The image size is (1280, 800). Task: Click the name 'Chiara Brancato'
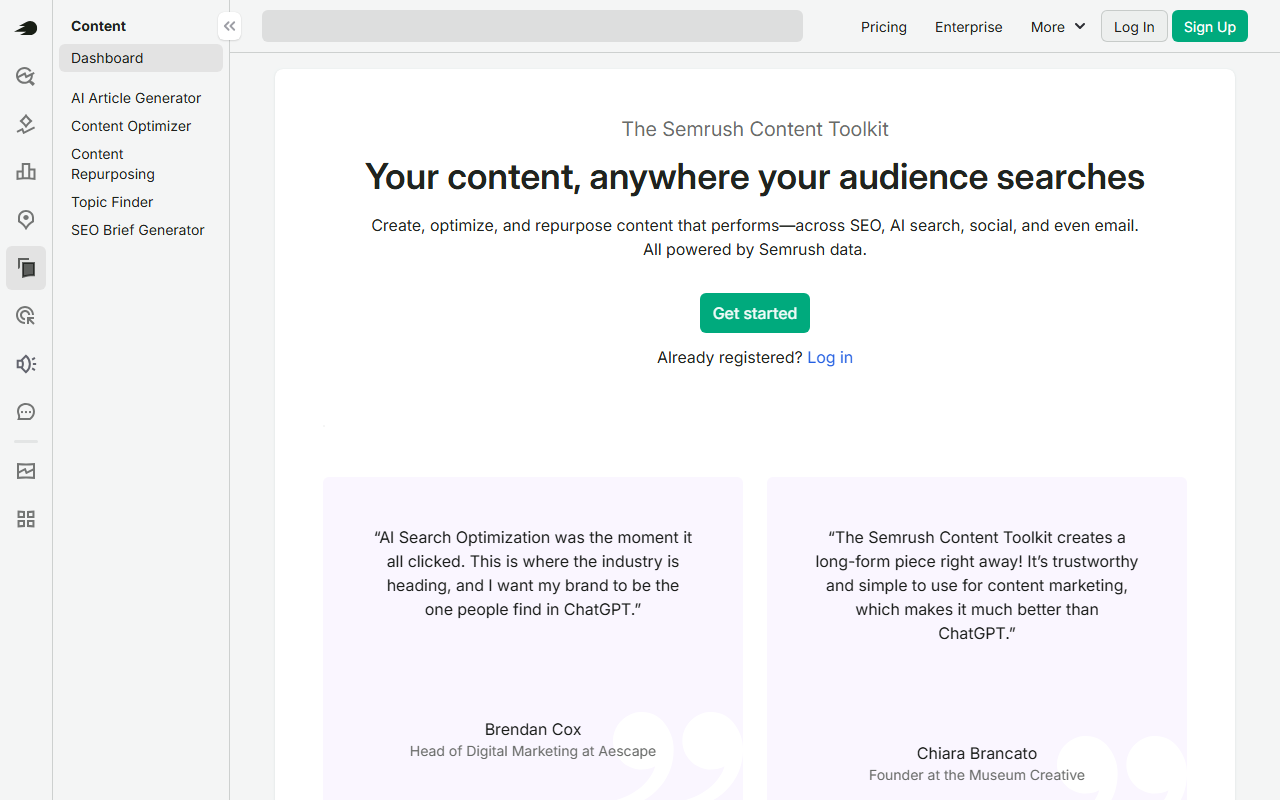[x=977, y=753]
